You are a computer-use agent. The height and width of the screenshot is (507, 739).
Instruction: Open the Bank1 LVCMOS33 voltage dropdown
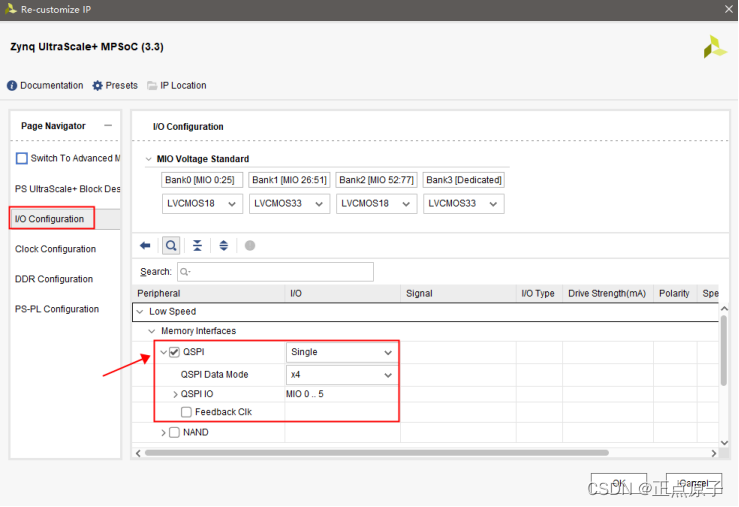coord(289,204)
